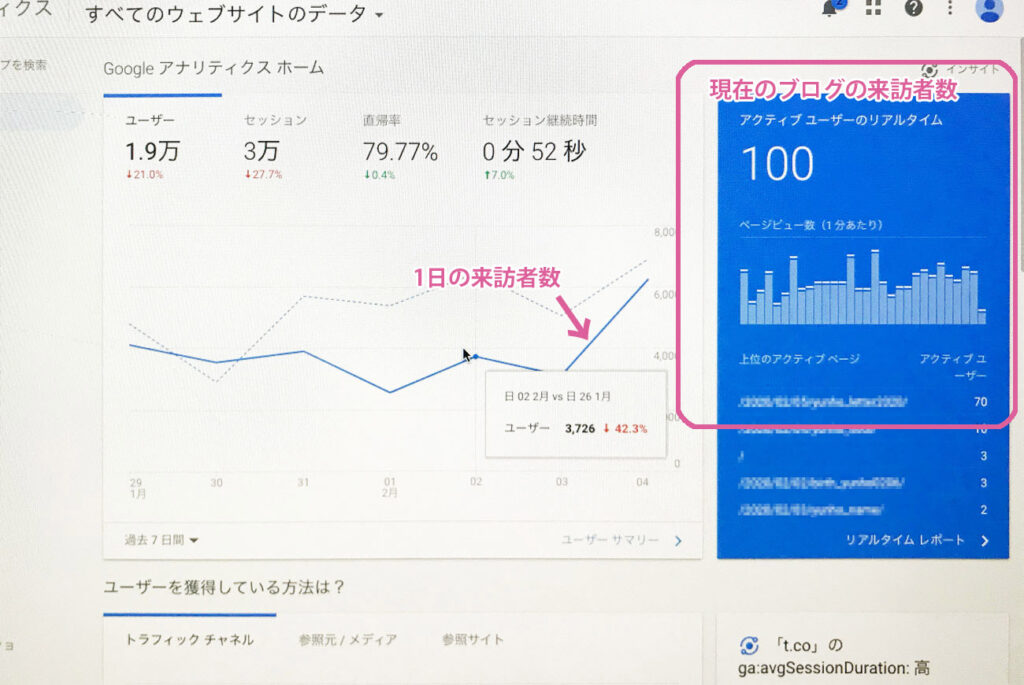1024x685 pixels.
Task: Click the 02 data point on the line chart
Action: (475, 357)
